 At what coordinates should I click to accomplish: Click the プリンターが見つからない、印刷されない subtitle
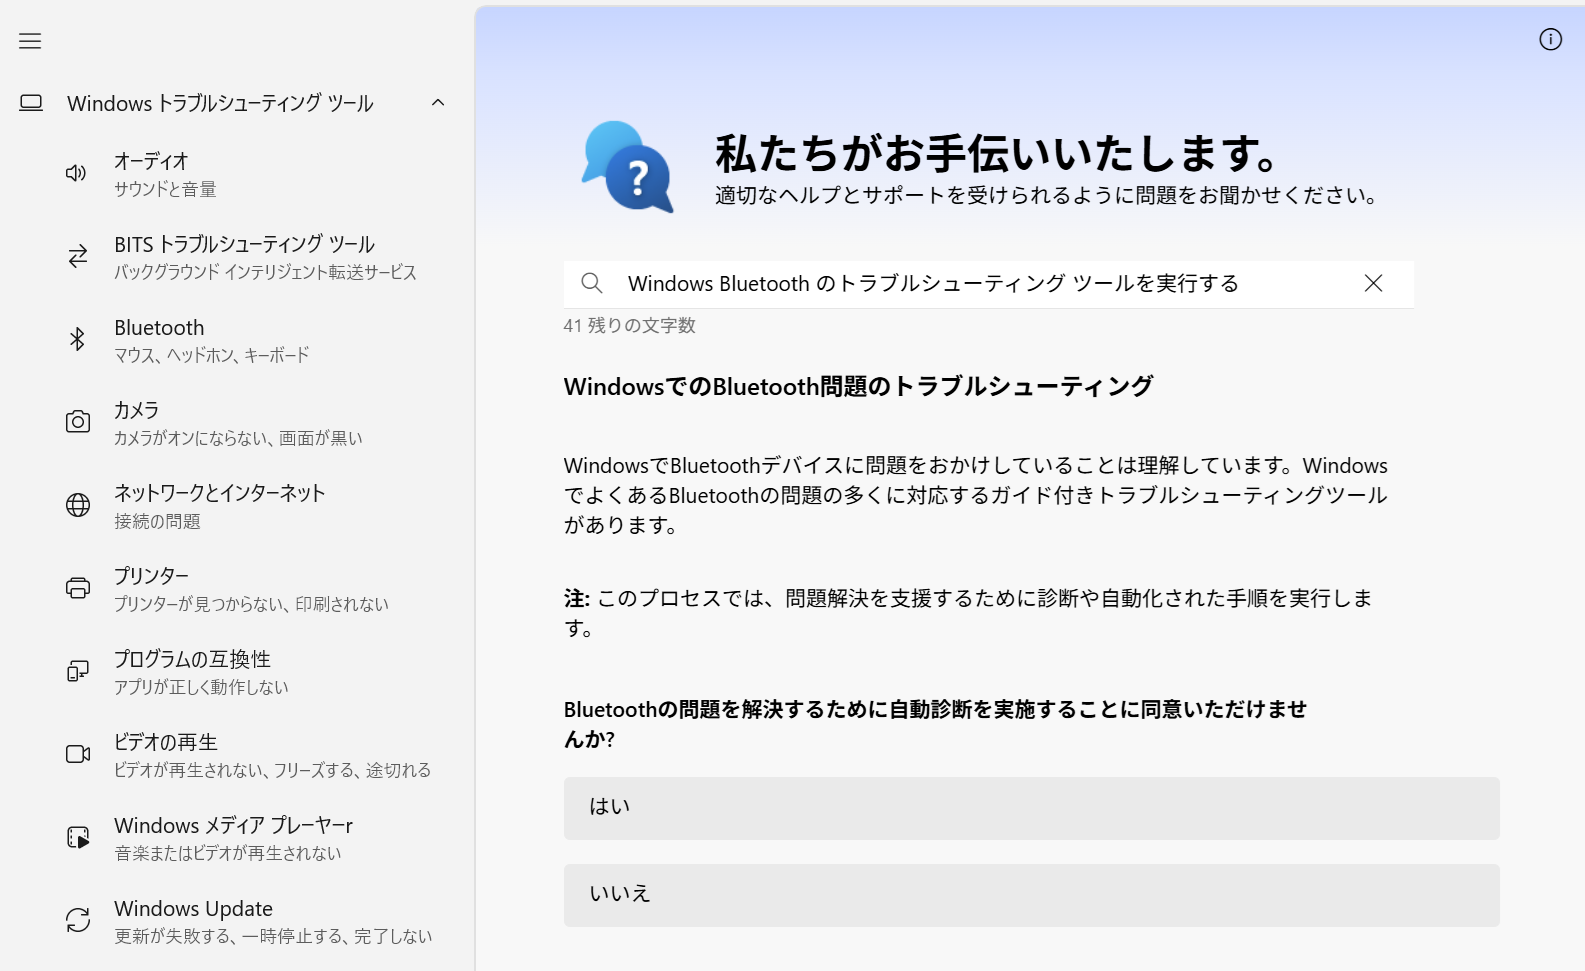tap(251, 604)
